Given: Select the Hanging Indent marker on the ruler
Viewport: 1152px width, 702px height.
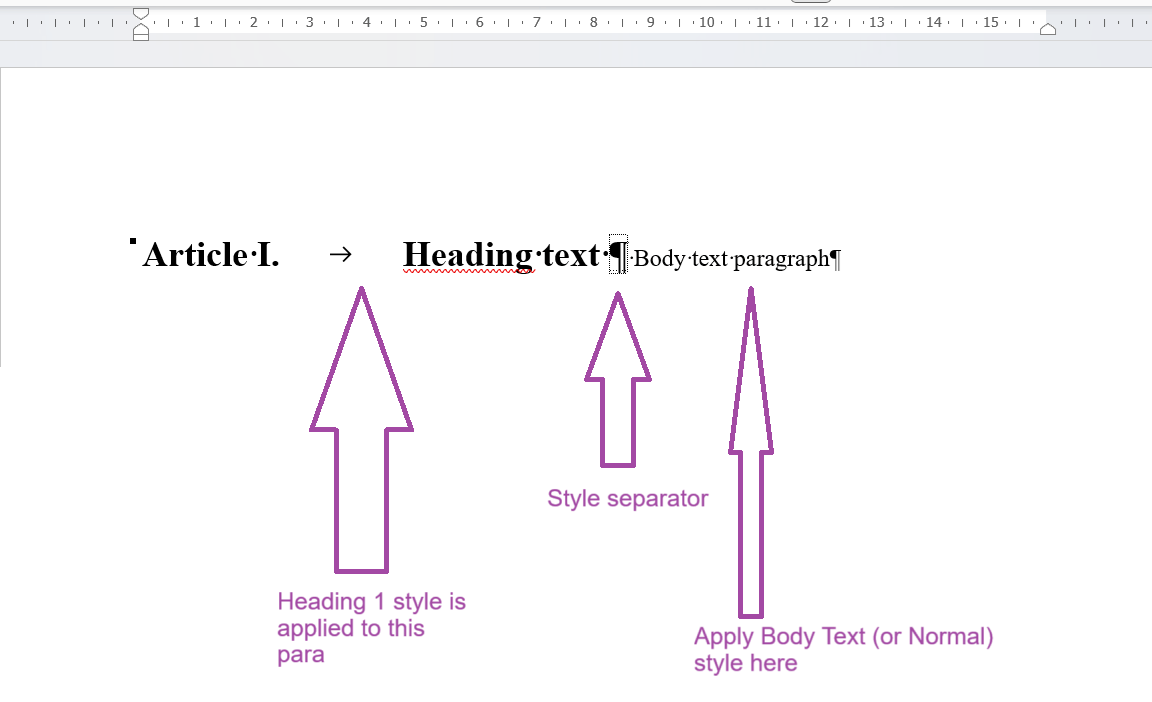Looking at the screenshot, I should (141, 28).
